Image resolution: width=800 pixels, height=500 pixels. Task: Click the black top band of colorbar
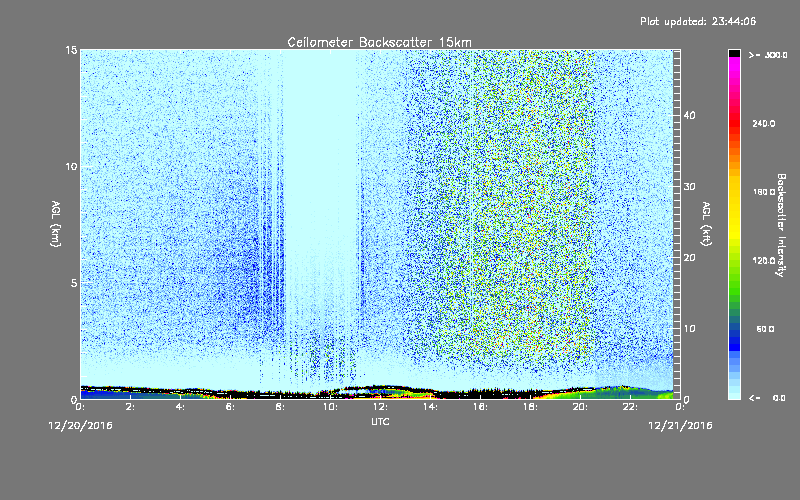pos(734,53)
